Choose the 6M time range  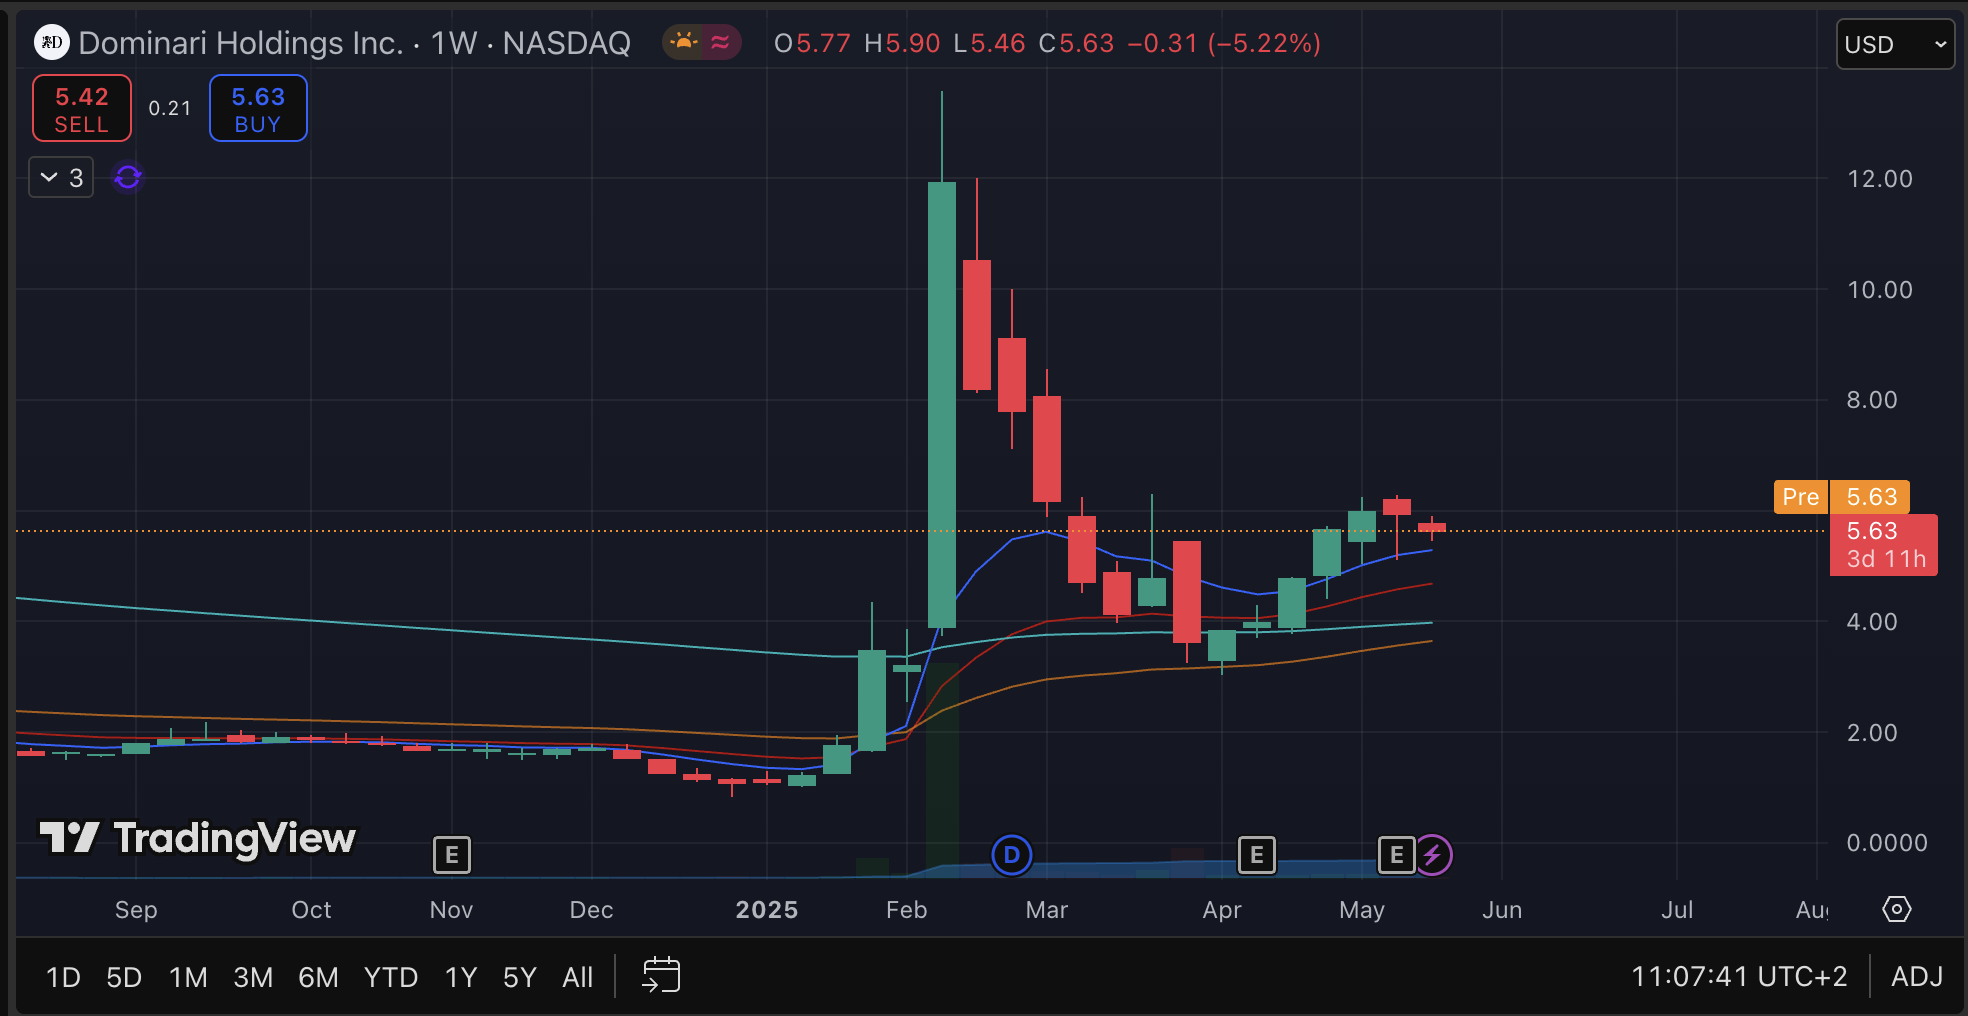(x=318, y=977)
